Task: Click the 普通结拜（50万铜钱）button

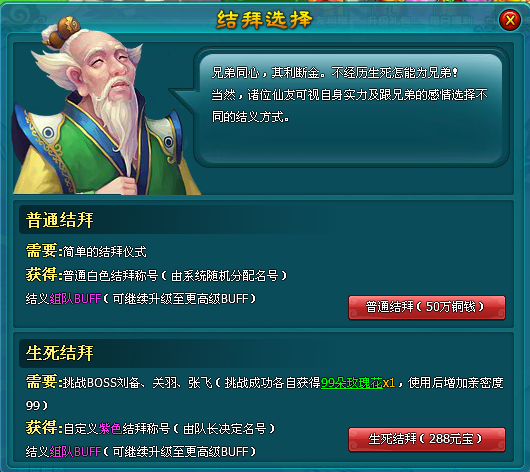Action: coord(427,307)
